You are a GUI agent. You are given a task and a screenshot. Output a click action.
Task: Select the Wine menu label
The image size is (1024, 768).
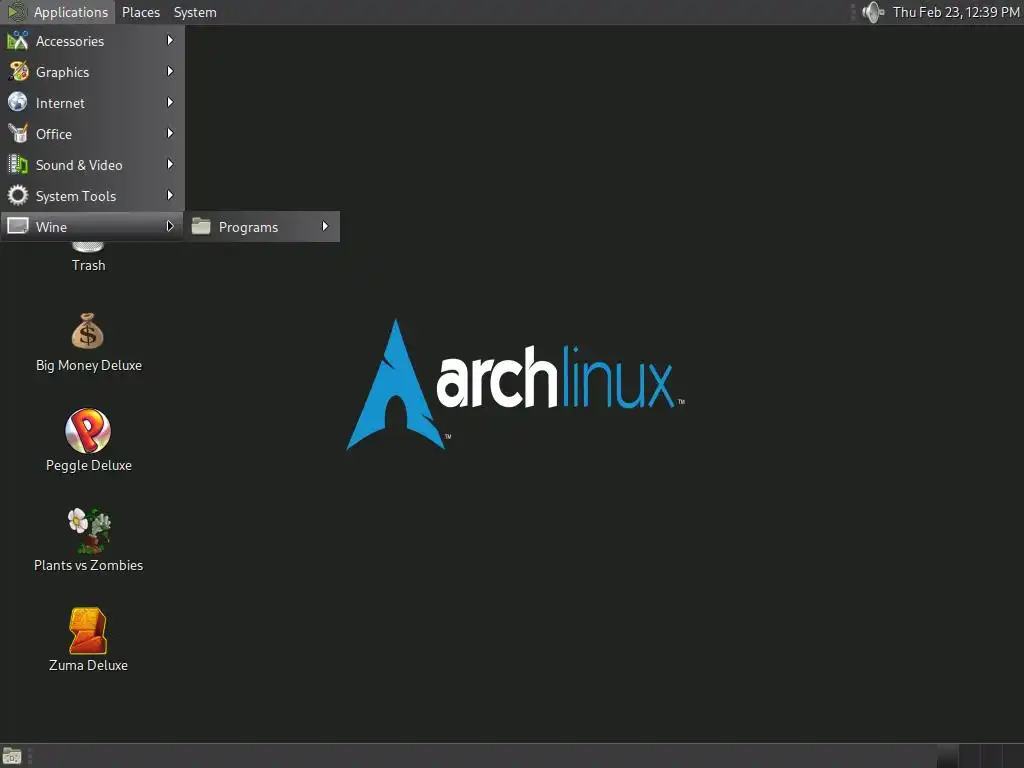click(x=51, y=227)
